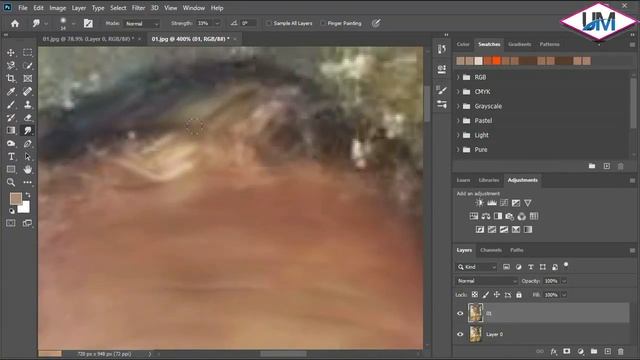Select the Pen tool

27,144
